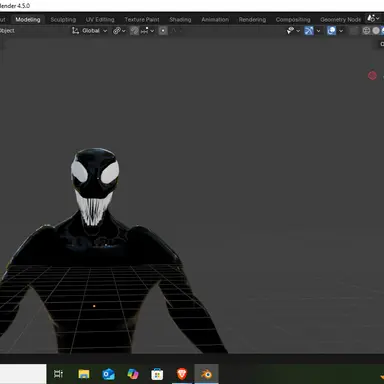Open object visibility and selectability filter

click(x=293, y=31)
